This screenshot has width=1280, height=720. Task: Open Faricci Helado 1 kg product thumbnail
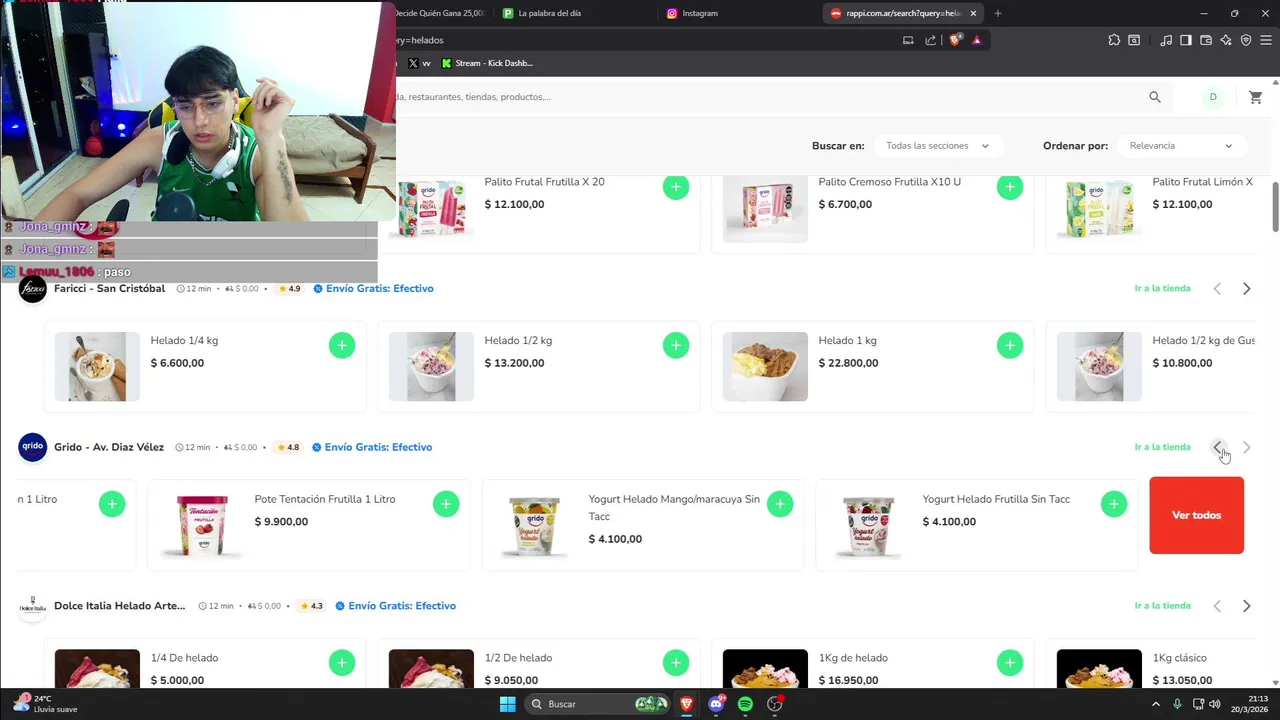(765, 367)
